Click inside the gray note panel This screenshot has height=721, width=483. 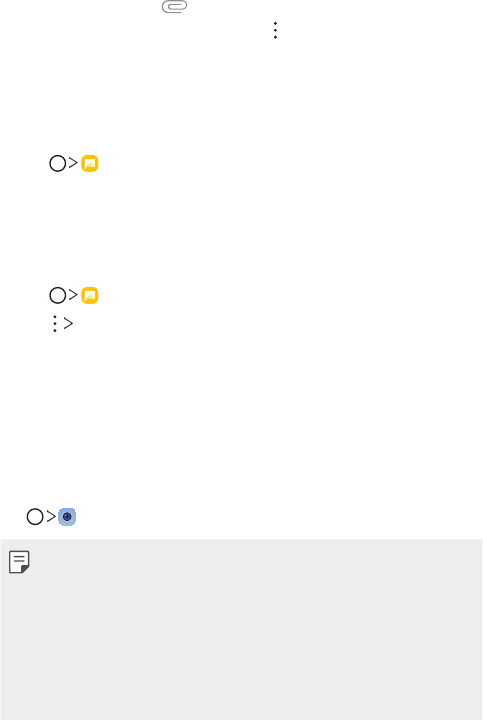[x=242, y=630]
